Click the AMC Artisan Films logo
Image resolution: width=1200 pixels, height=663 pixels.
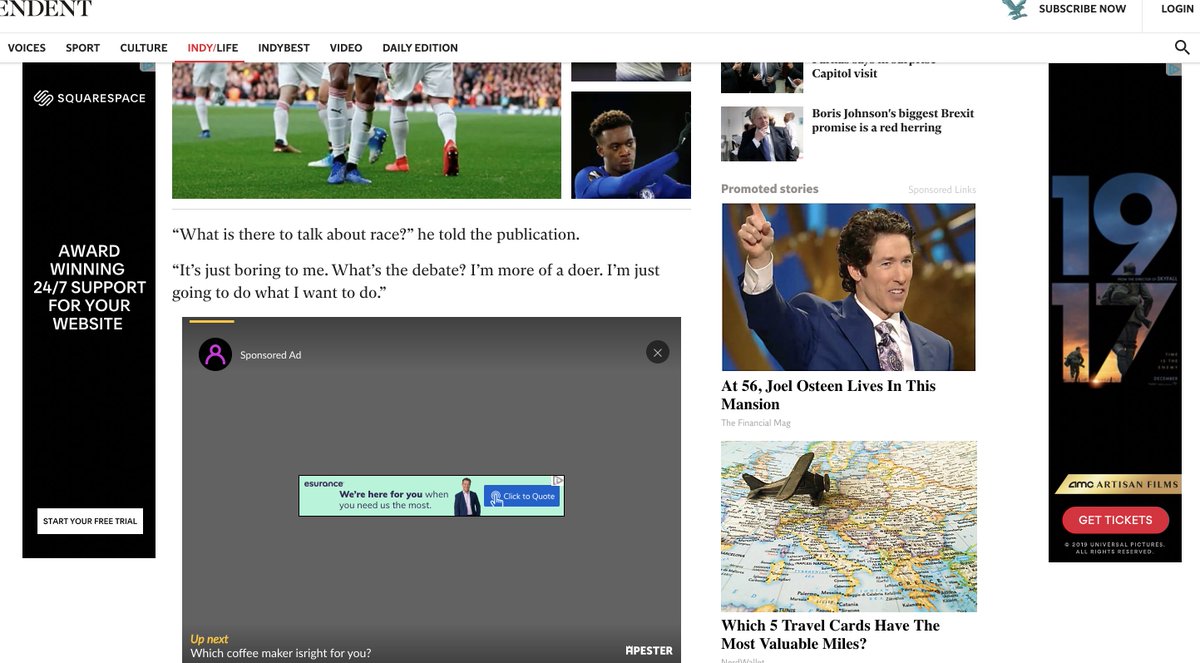1123,485
